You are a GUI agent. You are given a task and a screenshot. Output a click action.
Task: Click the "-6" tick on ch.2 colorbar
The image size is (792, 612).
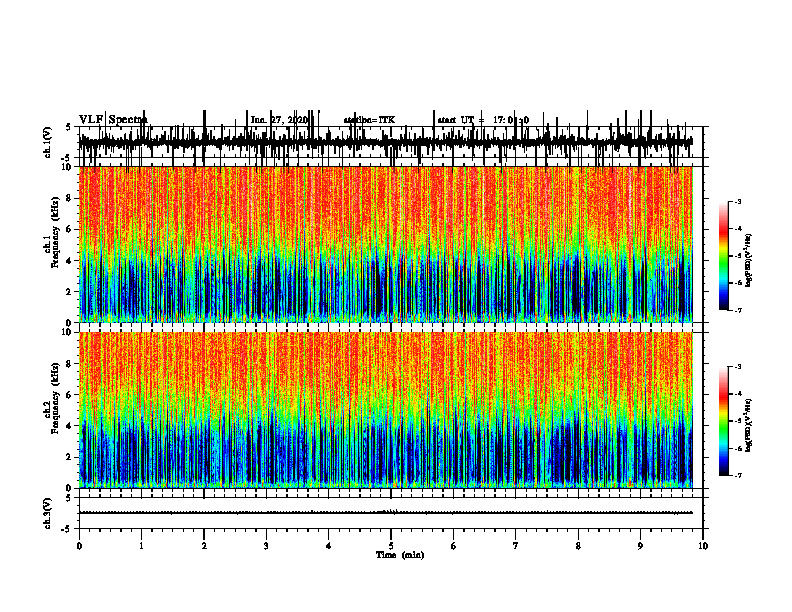tap(738, 448)
